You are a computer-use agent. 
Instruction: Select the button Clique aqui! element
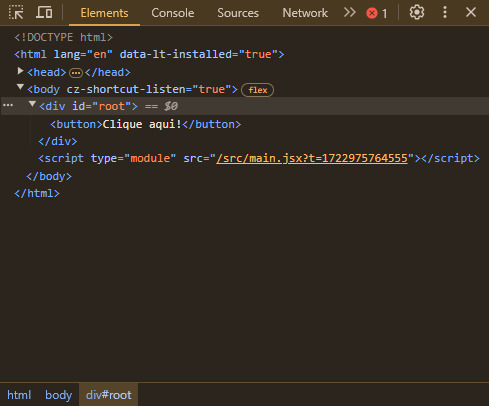point(145,124)
